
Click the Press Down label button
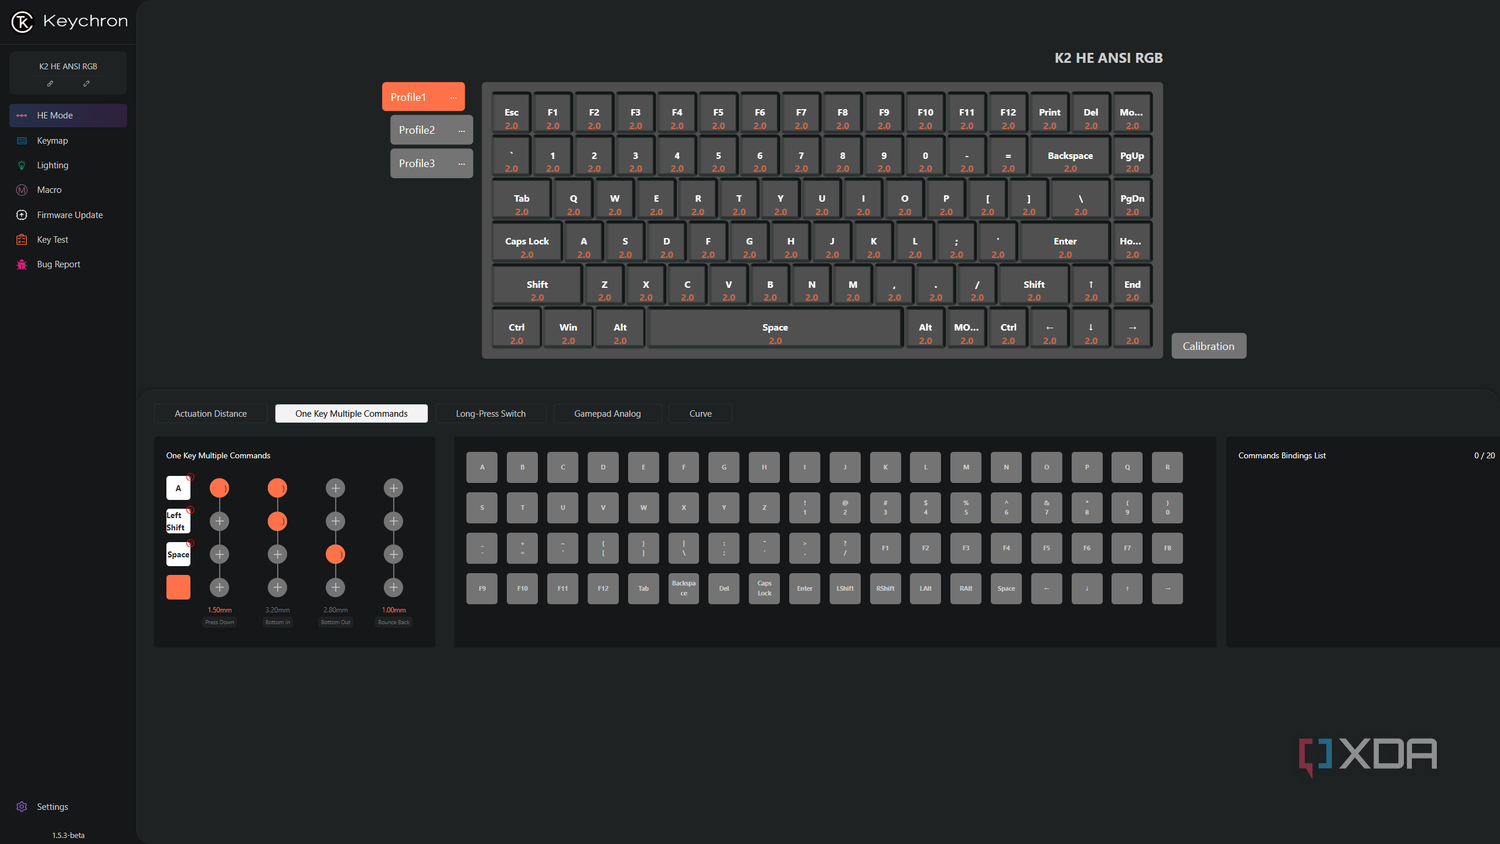coord(220,622)
